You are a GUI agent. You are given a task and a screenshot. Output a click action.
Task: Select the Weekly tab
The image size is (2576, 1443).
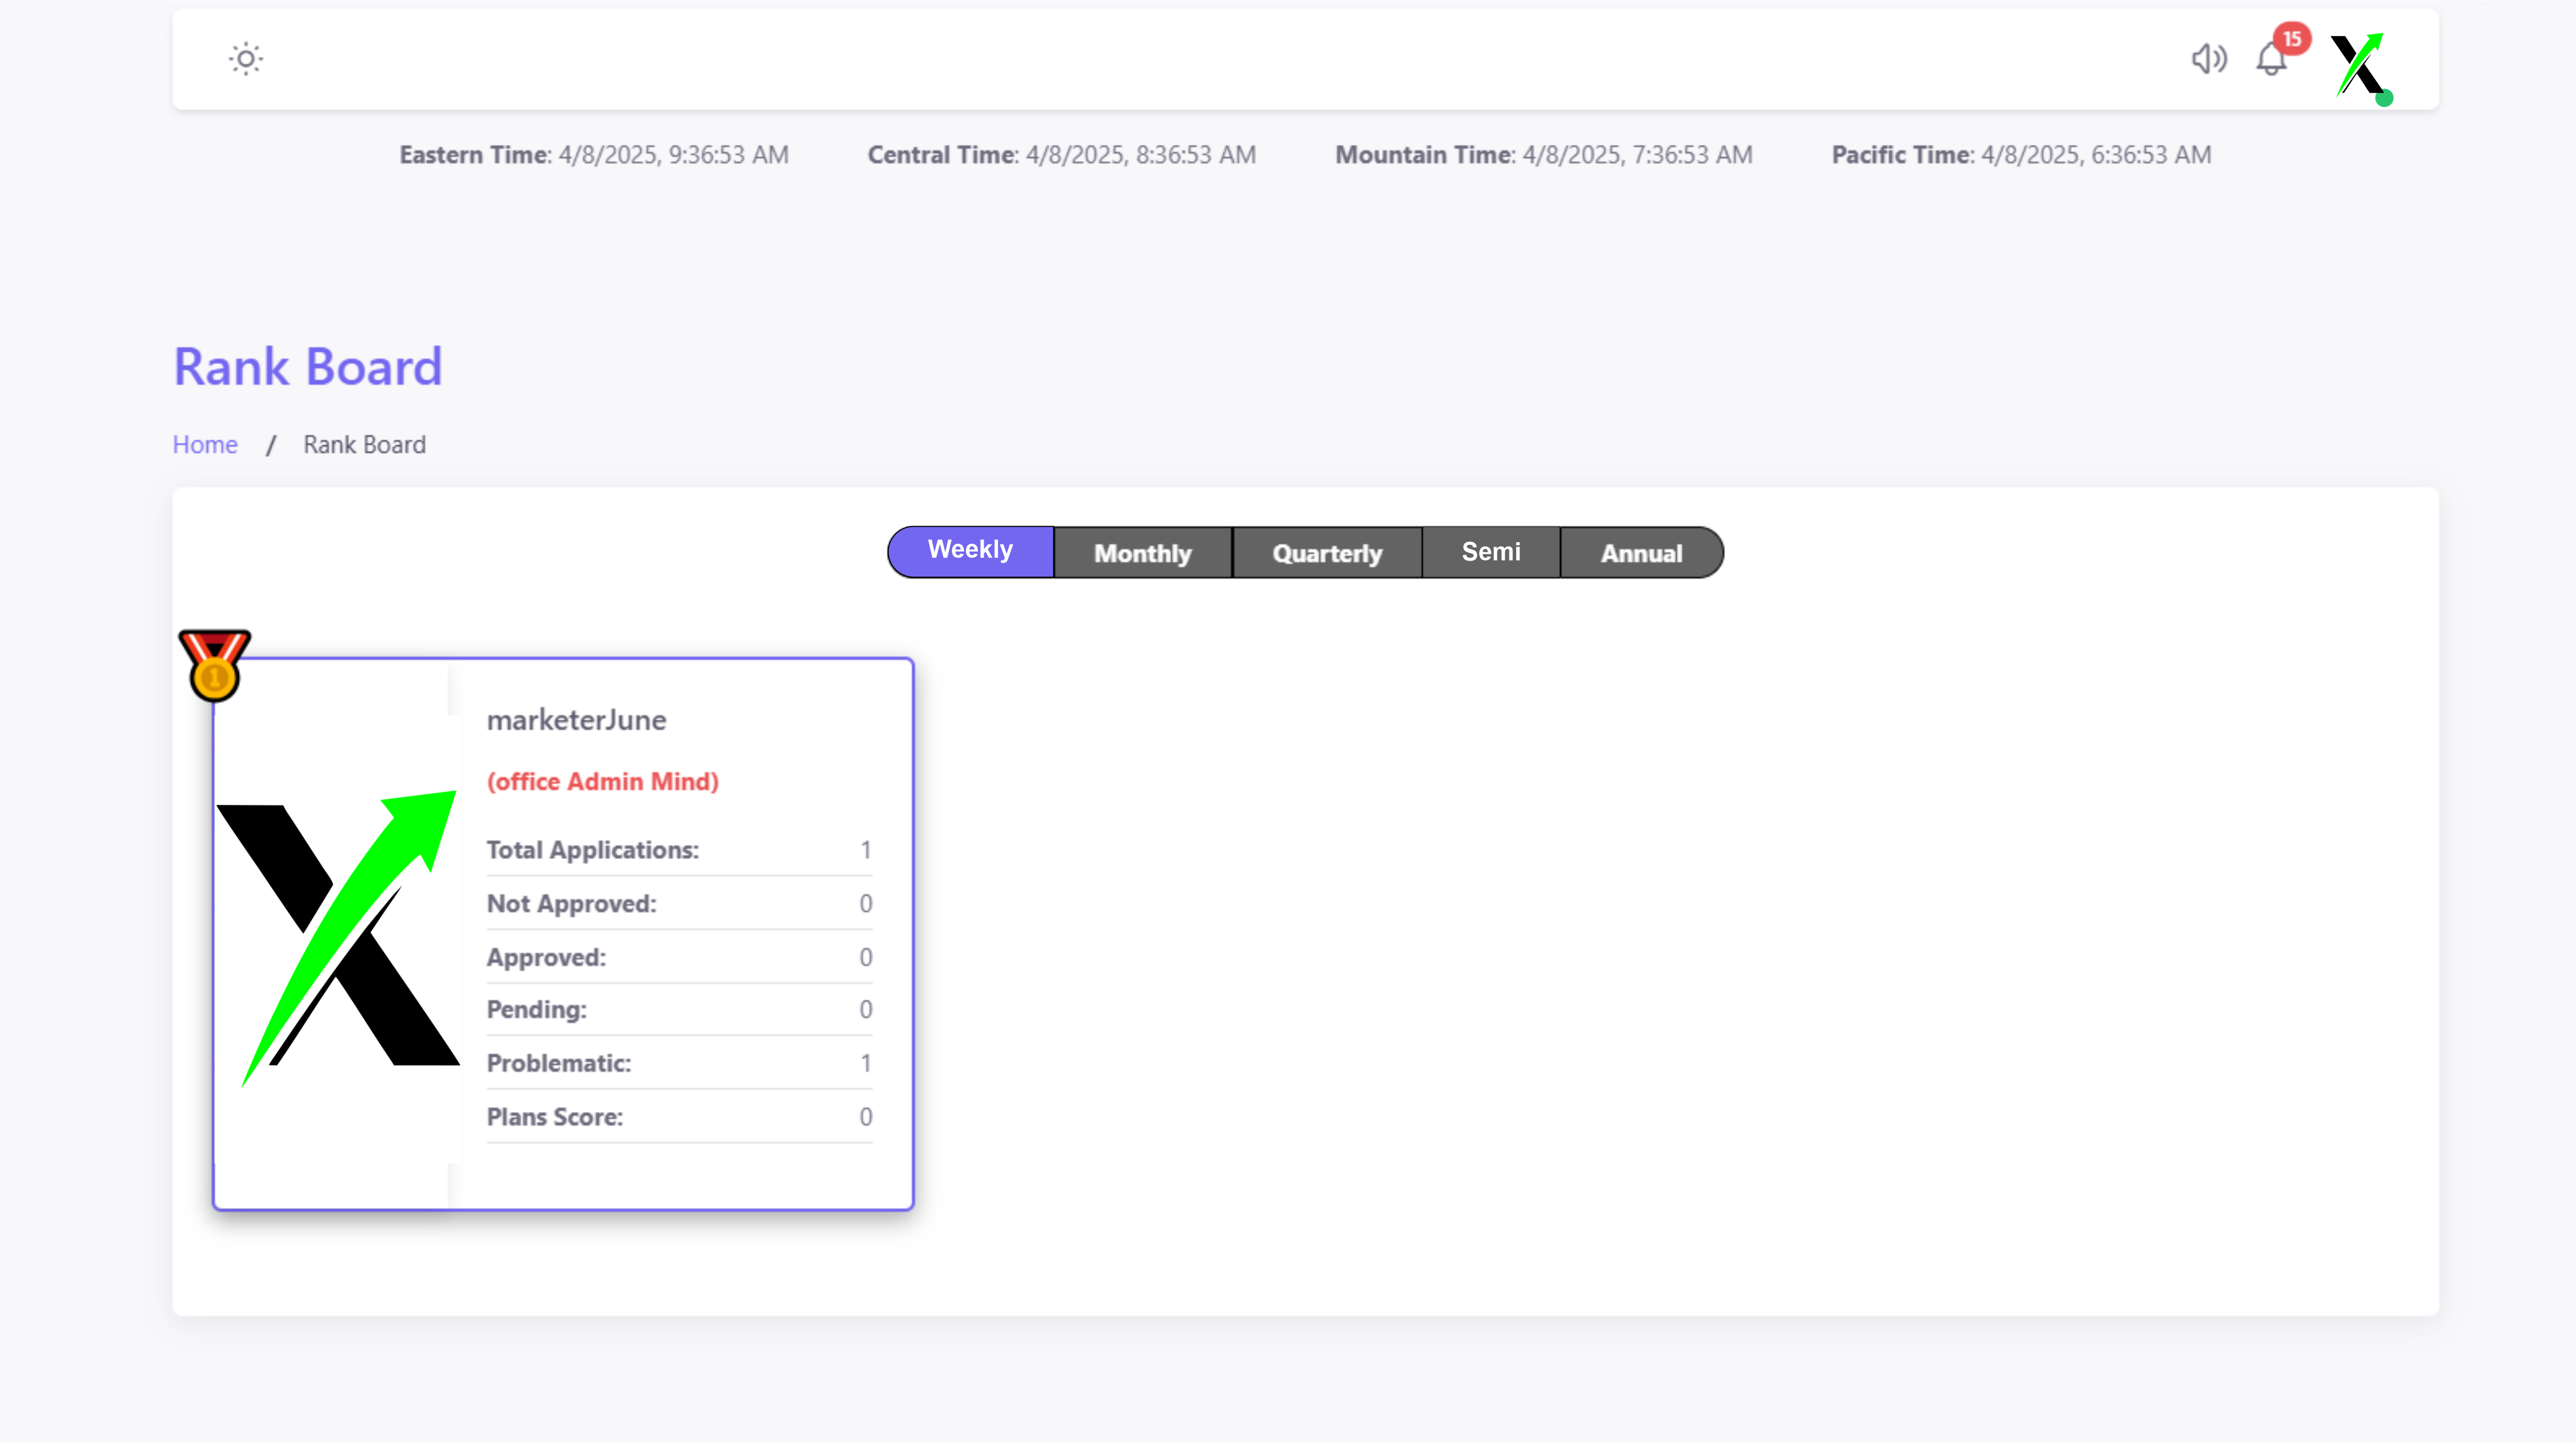pyautogui.click(x=970, y=551)
